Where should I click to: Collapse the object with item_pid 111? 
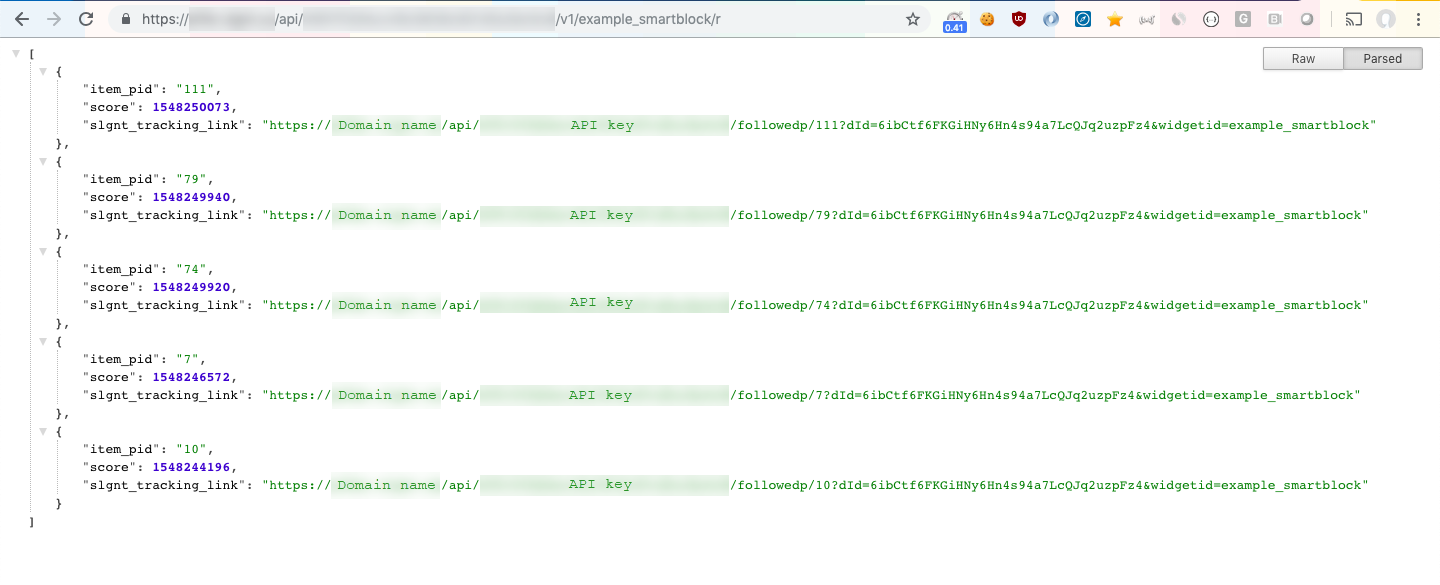(43, 72)
